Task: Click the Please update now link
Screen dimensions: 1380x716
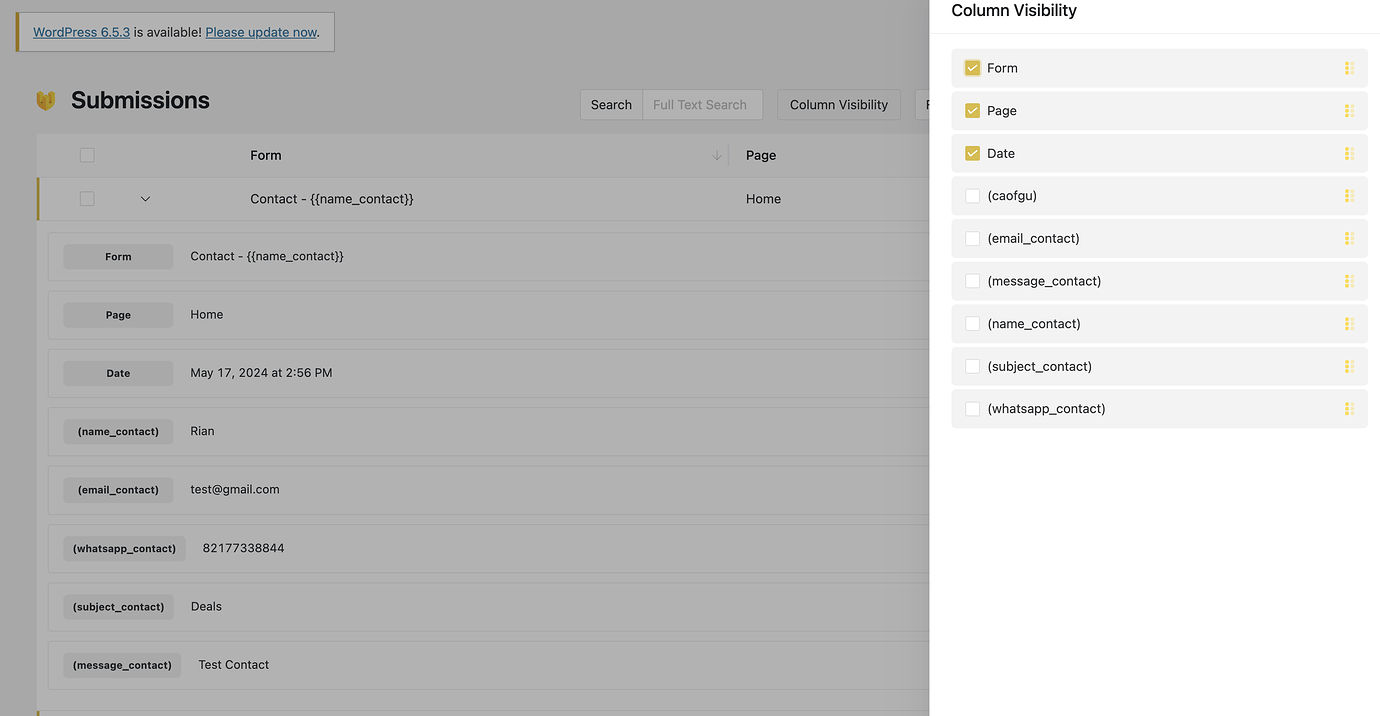Action: point(261,32)
